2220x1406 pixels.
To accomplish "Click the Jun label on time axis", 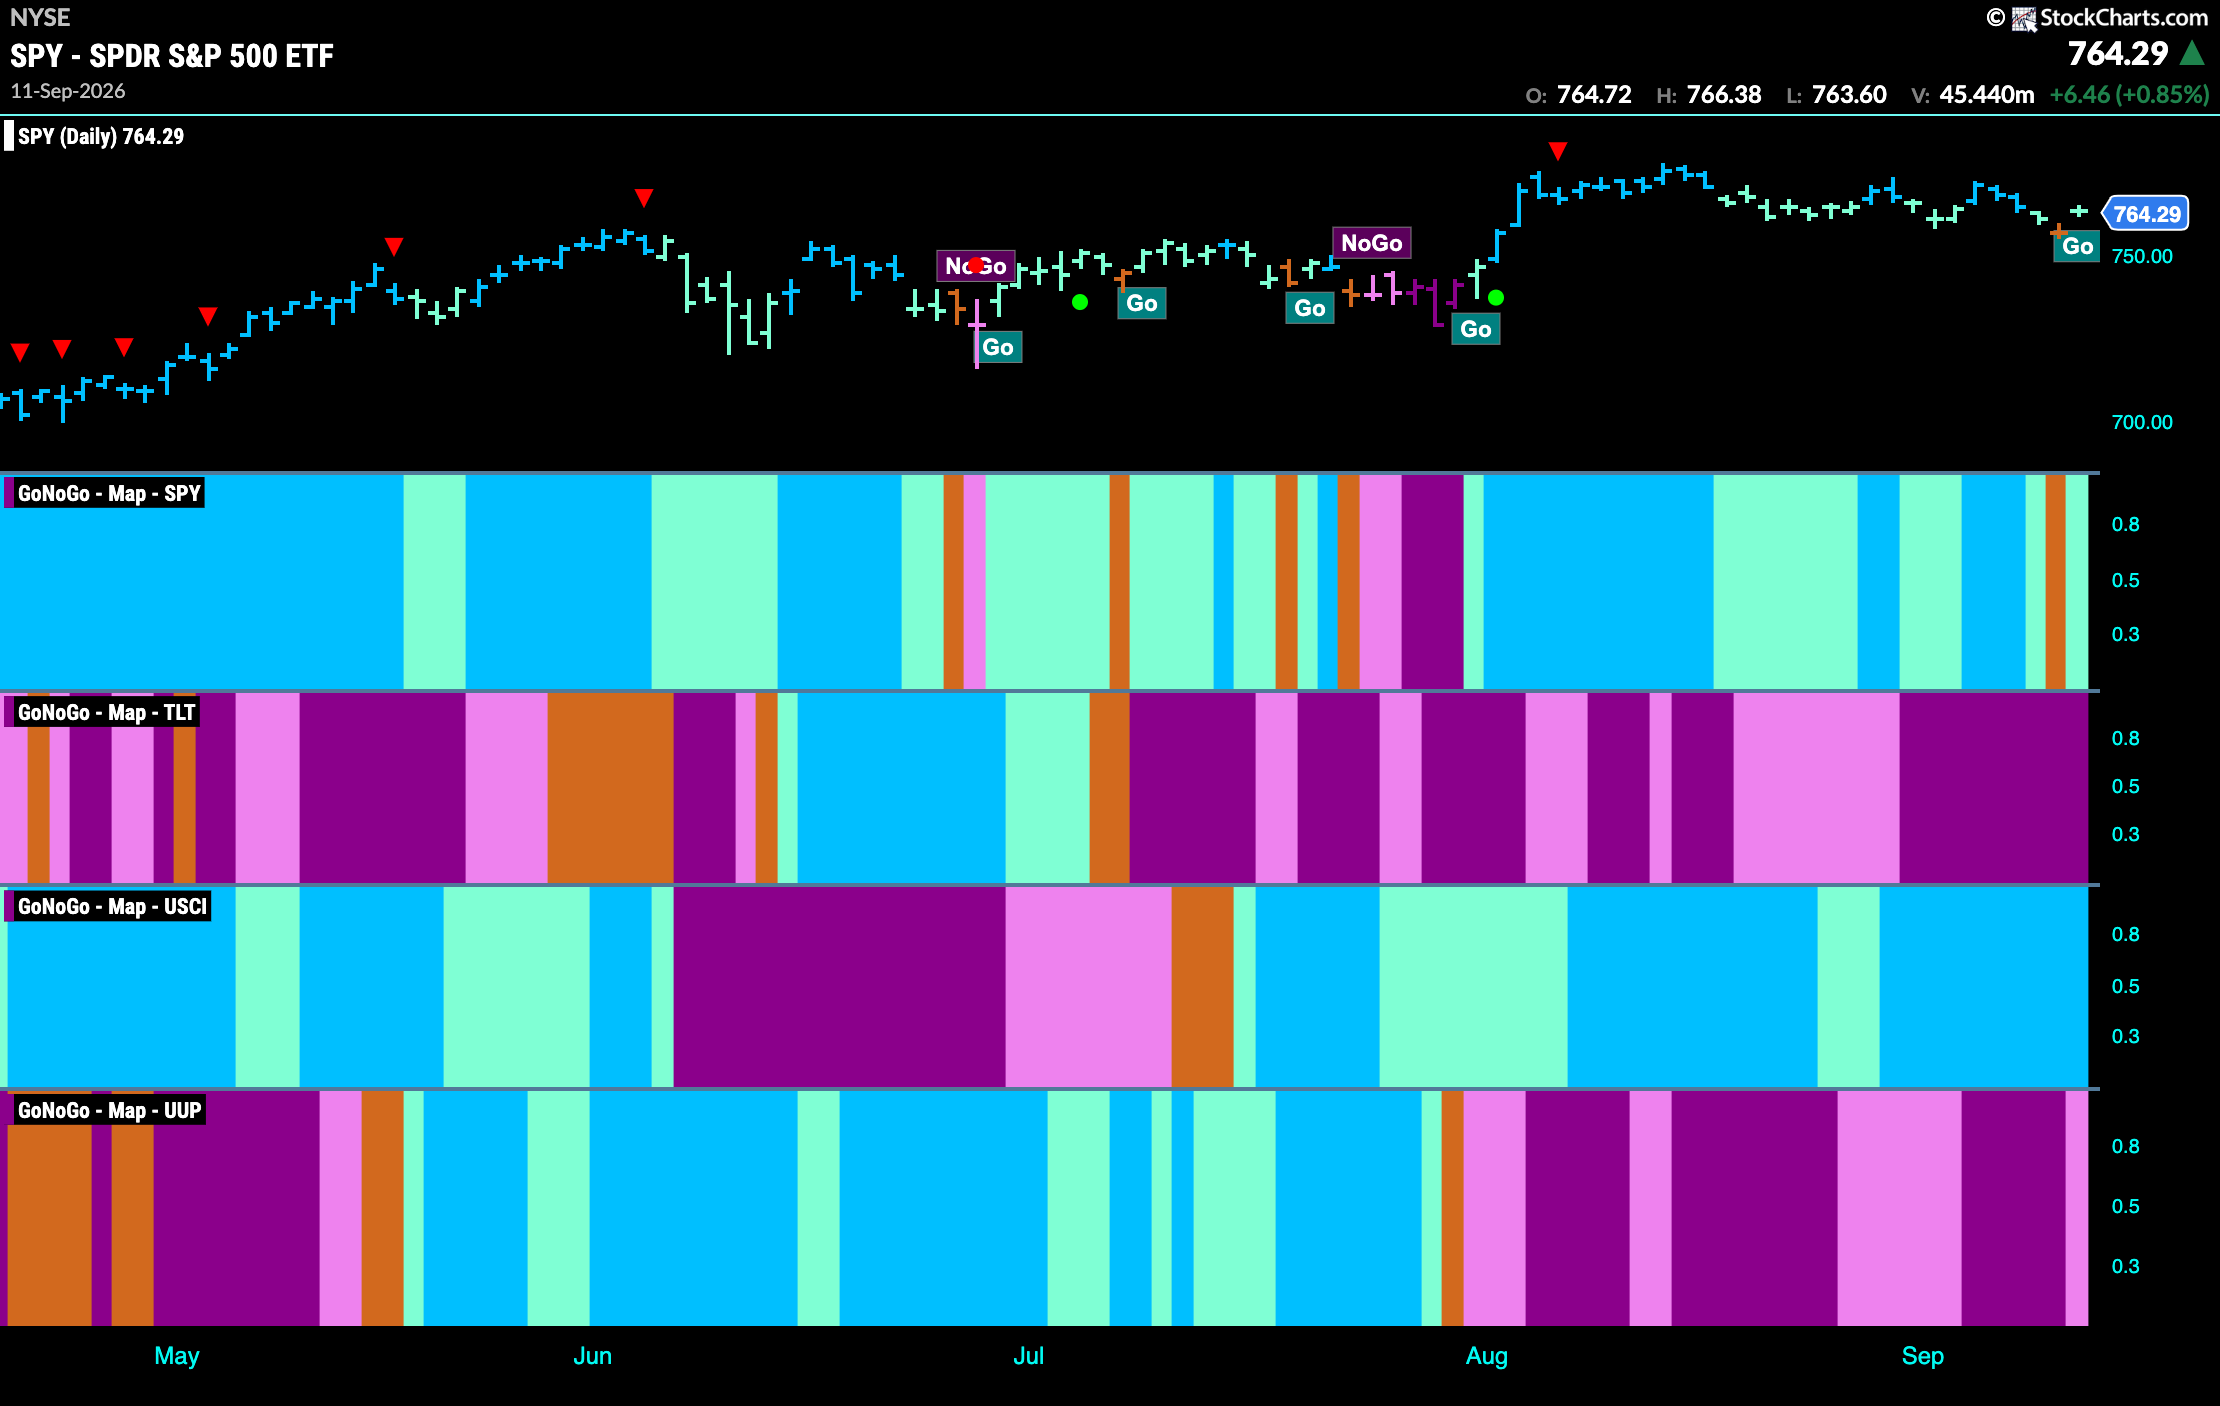I will [592, 1356].
